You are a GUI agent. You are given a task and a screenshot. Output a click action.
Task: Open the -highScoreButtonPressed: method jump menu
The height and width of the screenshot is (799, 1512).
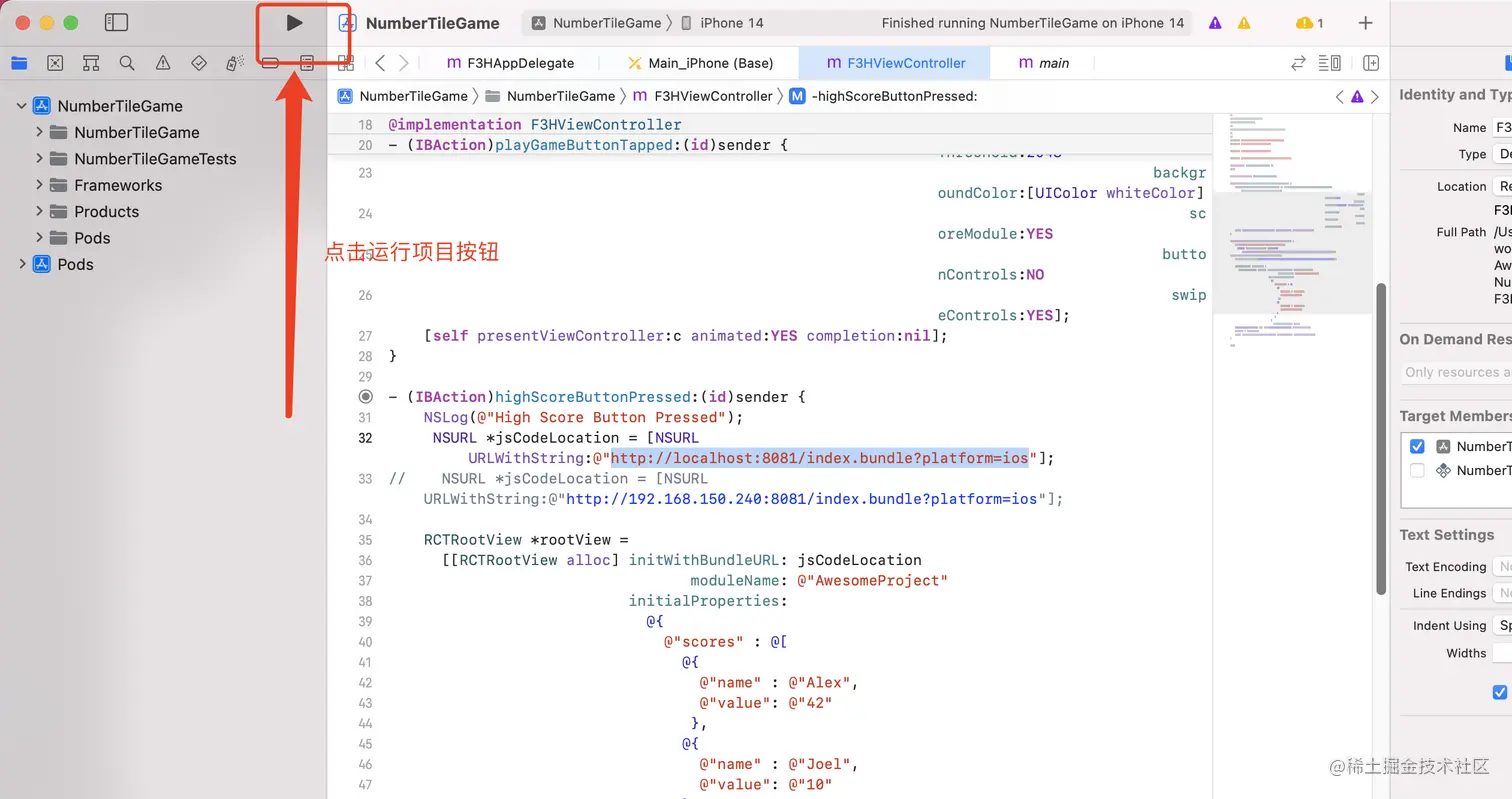883,97
